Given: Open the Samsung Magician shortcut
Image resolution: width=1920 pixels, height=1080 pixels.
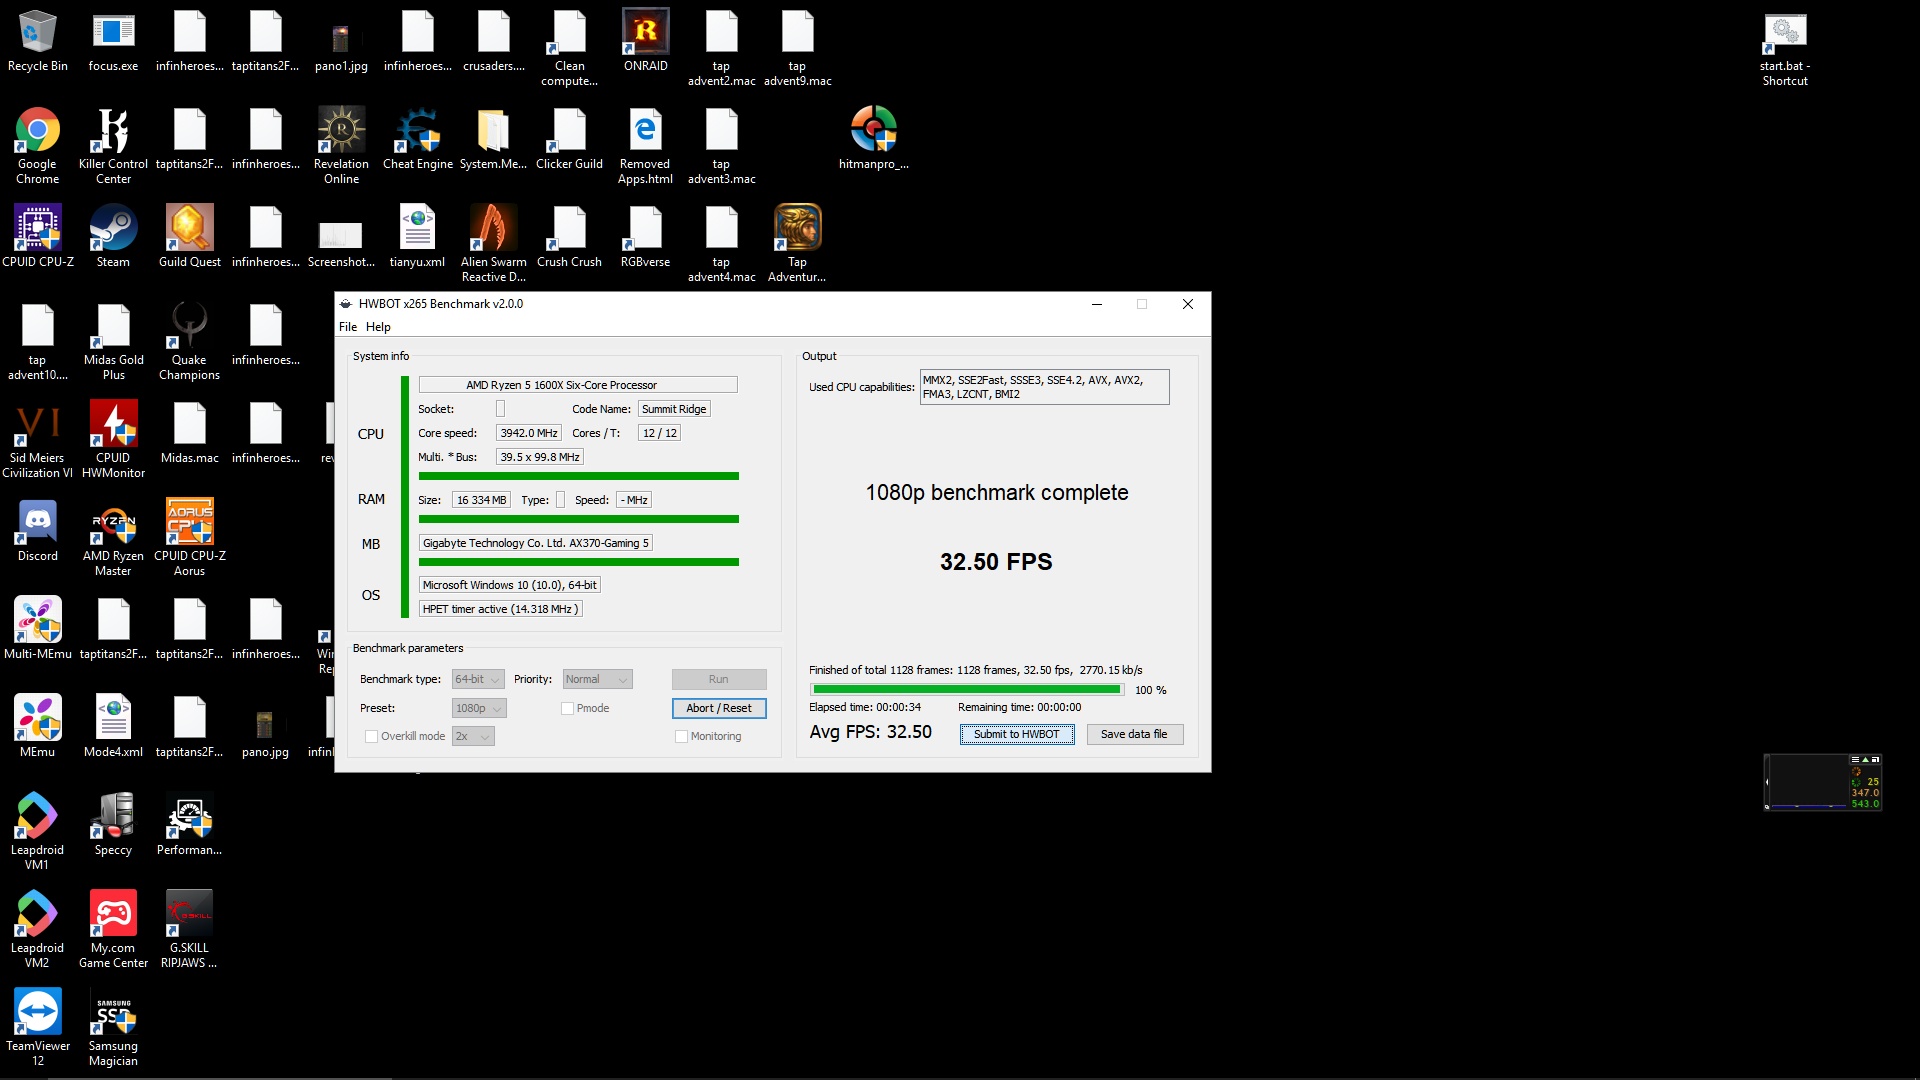Looking at the screenshot, I should tap(113, 1028).
